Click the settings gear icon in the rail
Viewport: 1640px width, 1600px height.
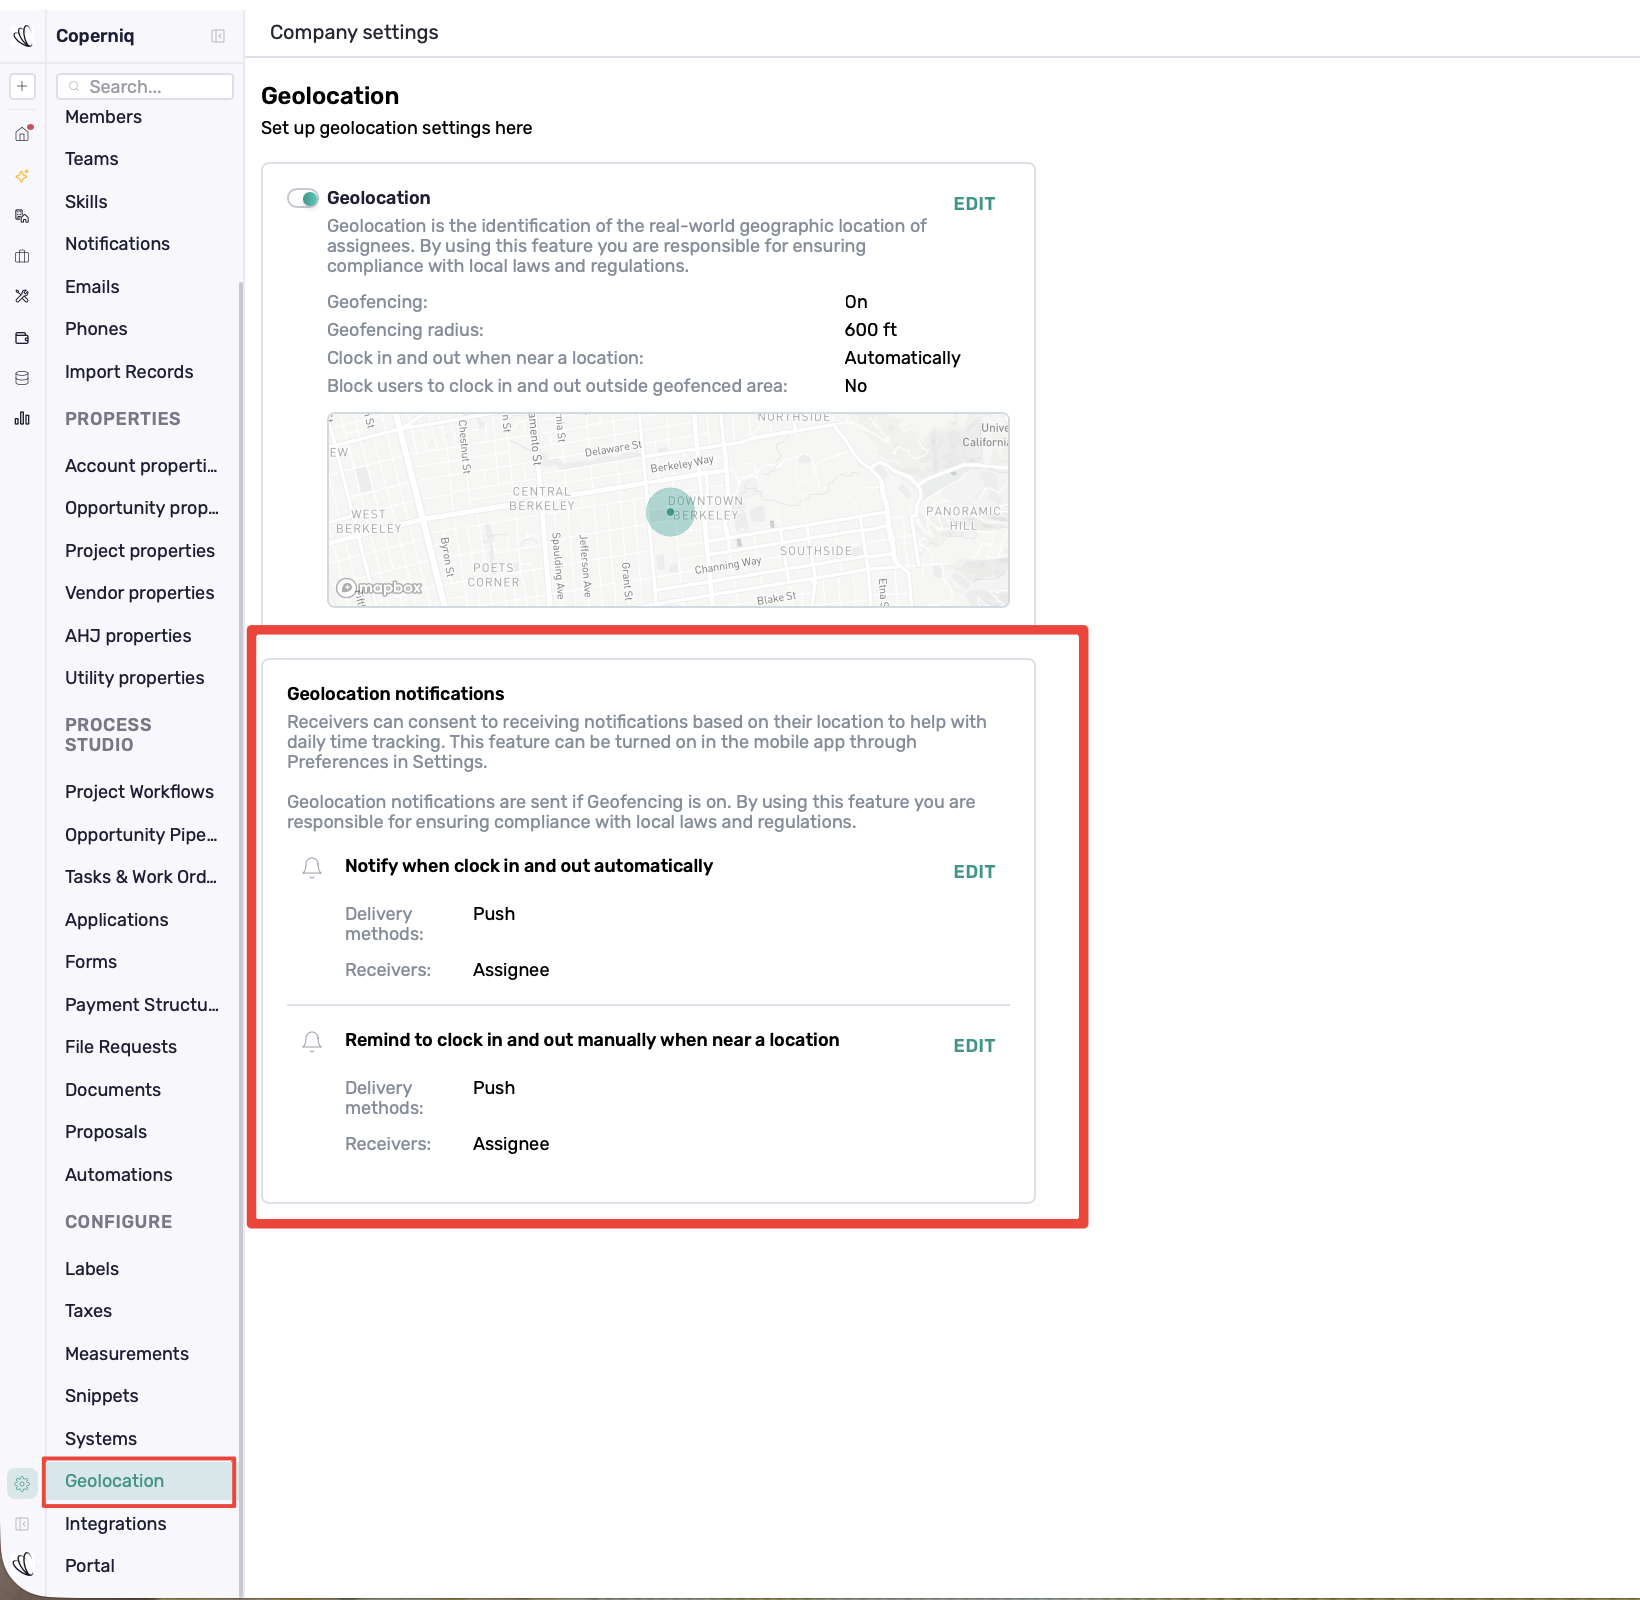coord(22,1483)
